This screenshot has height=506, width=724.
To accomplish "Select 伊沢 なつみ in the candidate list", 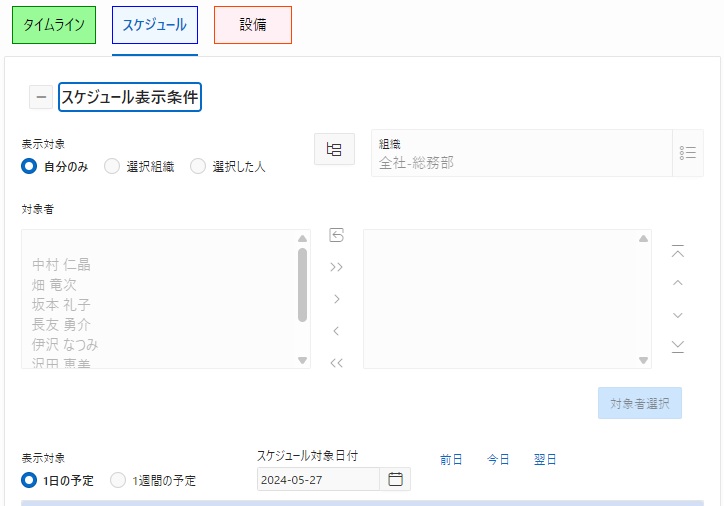I will pos(65,344).
